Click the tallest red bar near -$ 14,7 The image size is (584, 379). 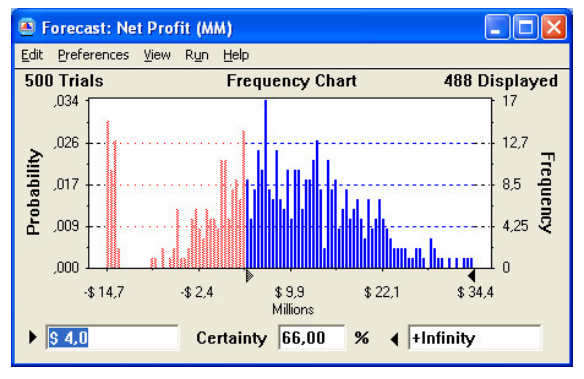coord(108,194)
